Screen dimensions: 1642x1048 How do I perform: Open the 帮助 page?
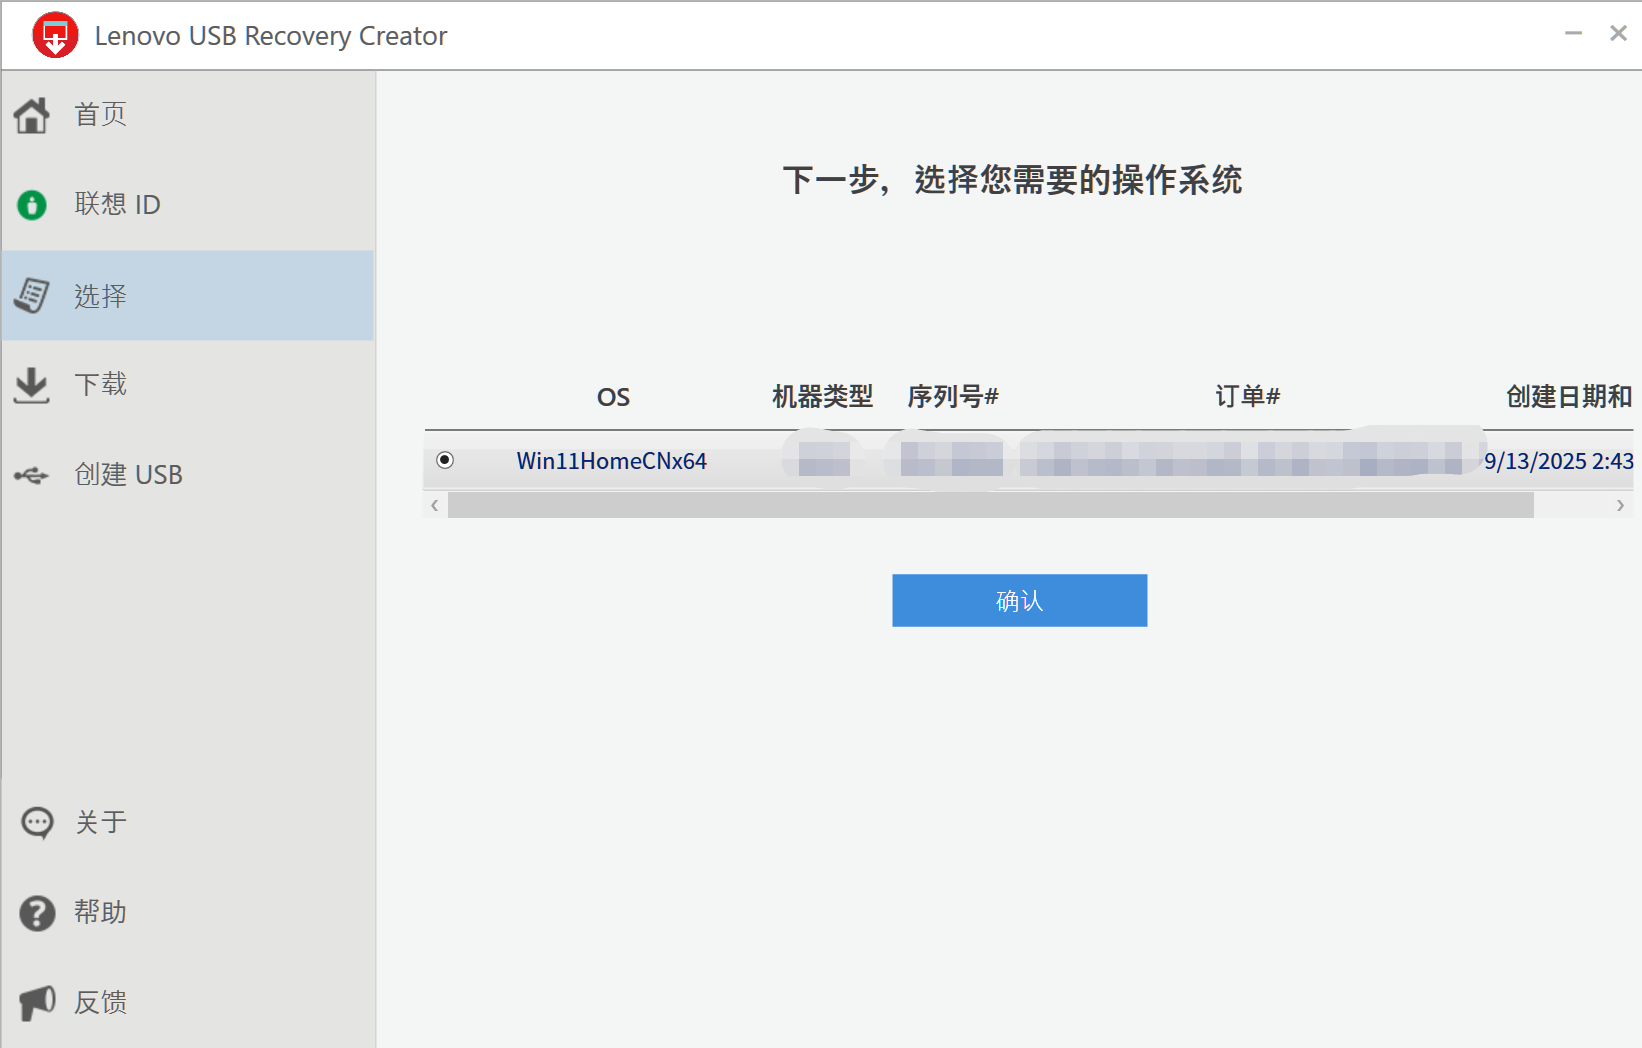tap(188, 913)
